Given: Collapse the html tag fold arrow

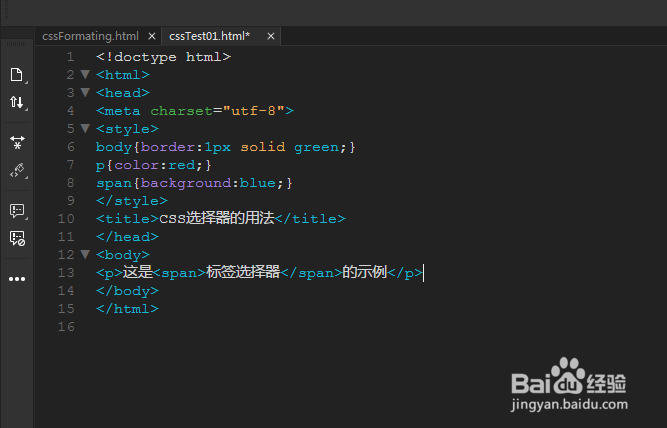Looking at the screenshot, I should pos(85,75).
